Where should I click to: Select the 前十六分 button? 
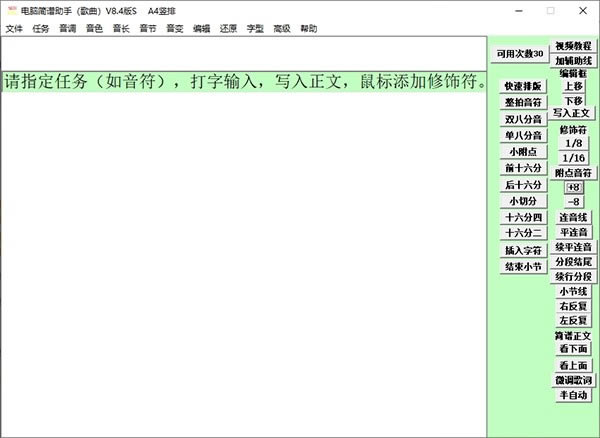point(522,168)
